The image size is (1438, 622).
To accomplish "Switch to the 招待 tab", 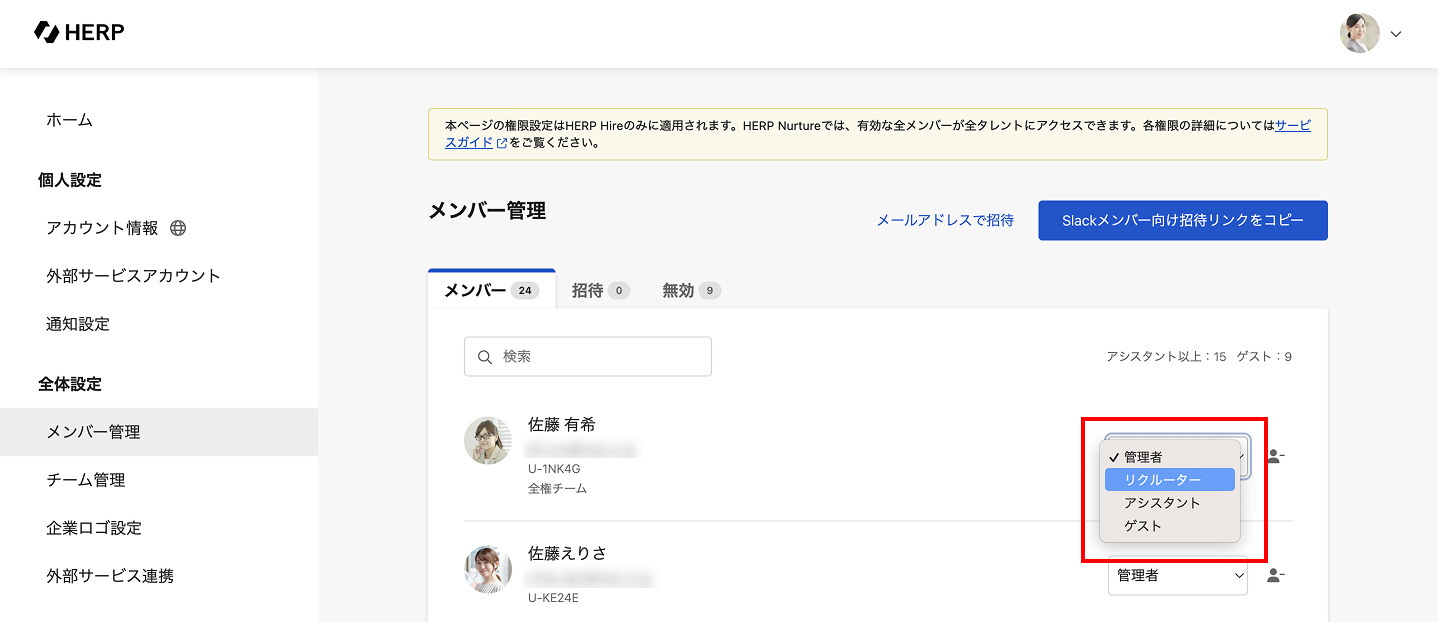I will pos(599,291).
